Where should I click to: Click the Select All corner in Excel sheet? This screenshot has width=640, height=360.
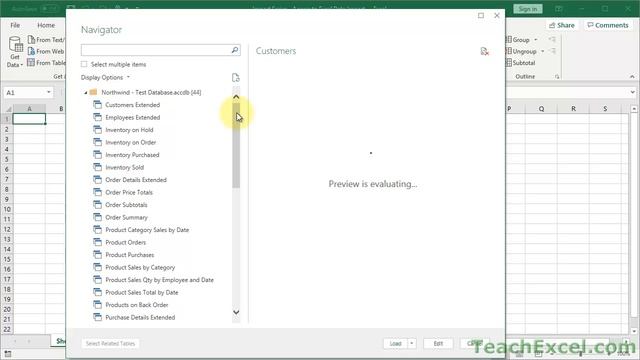(7, 109)
